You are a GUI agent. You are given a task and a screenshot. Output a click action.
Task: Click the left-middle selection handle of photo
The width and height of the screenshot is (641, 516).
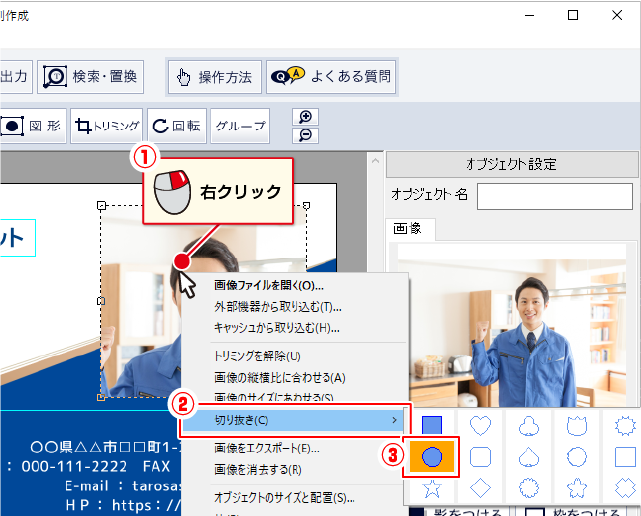tap(101, 301)
